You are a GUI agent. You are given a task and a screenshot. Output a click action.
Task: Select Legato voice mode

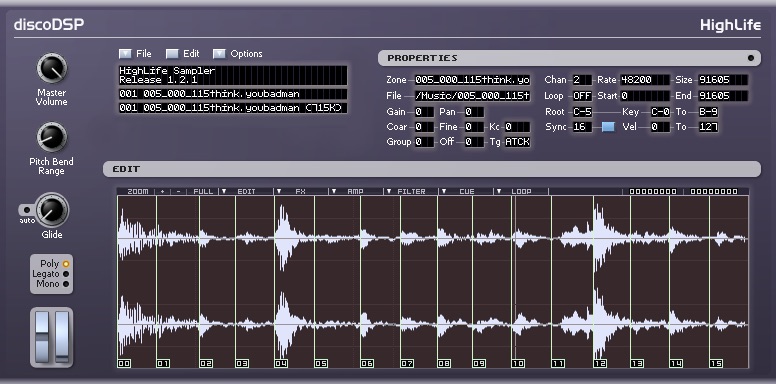click(66, 274)
